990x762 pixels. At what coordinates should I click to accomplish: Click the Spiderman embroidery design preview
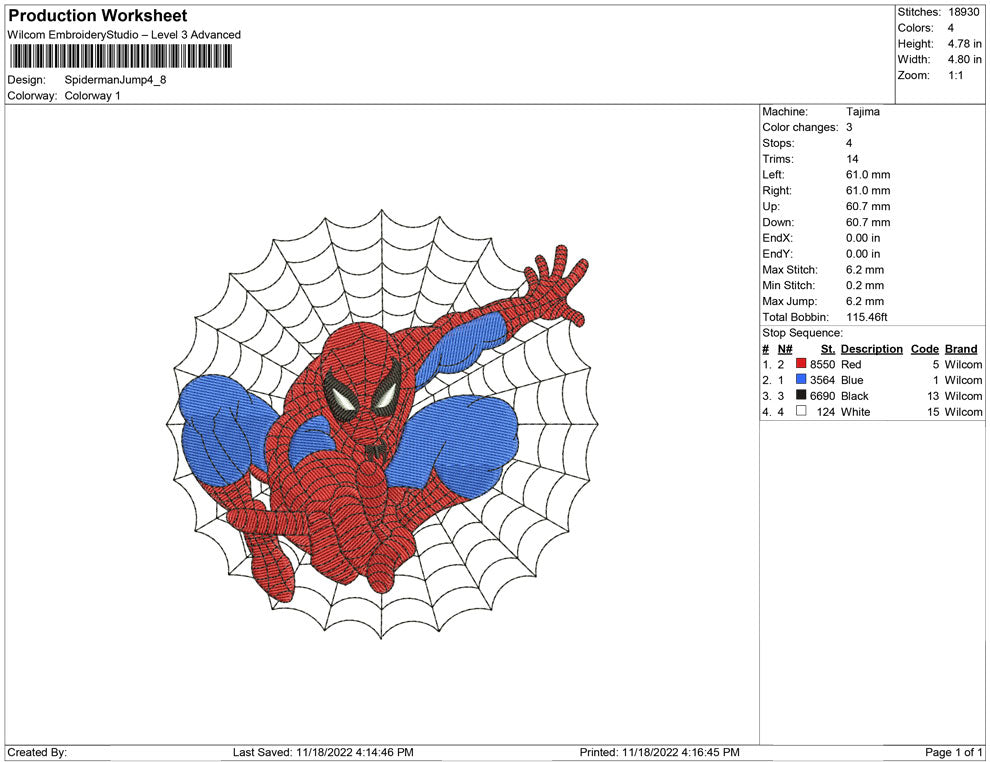click(x=381, y=424)
